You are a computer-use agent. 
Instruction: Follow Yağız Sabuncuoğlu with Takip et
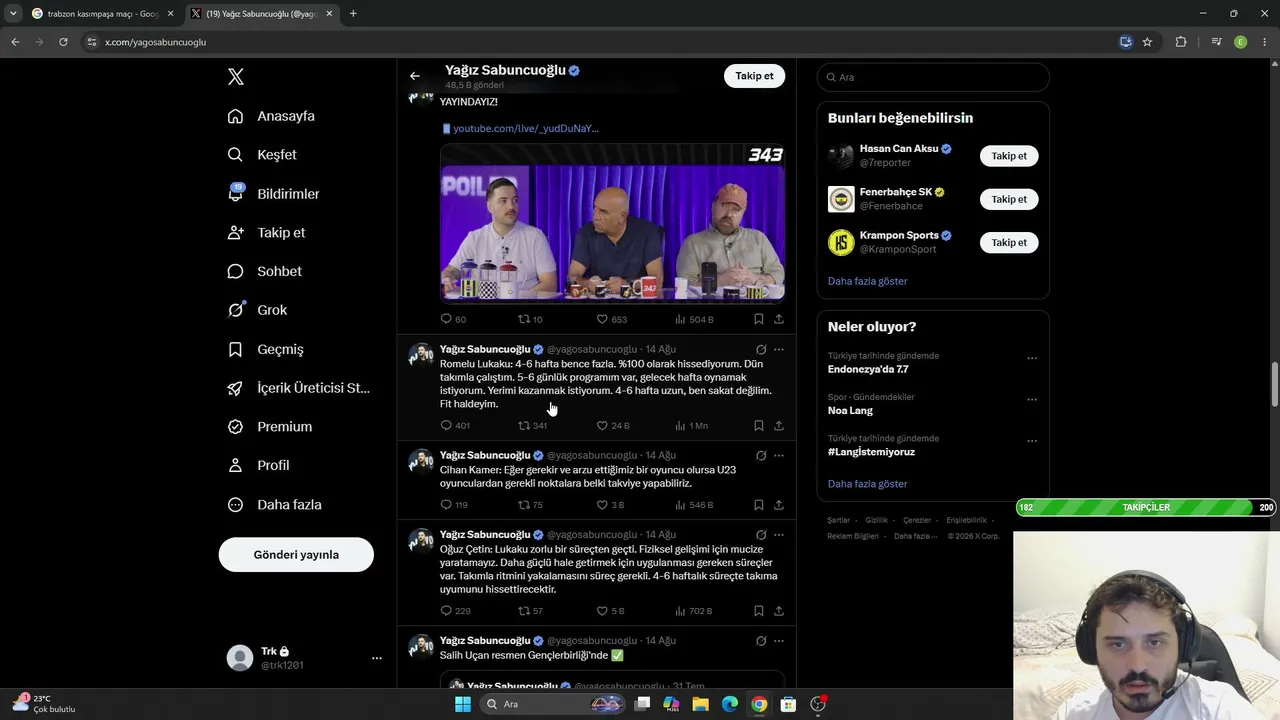click(754, 76)
